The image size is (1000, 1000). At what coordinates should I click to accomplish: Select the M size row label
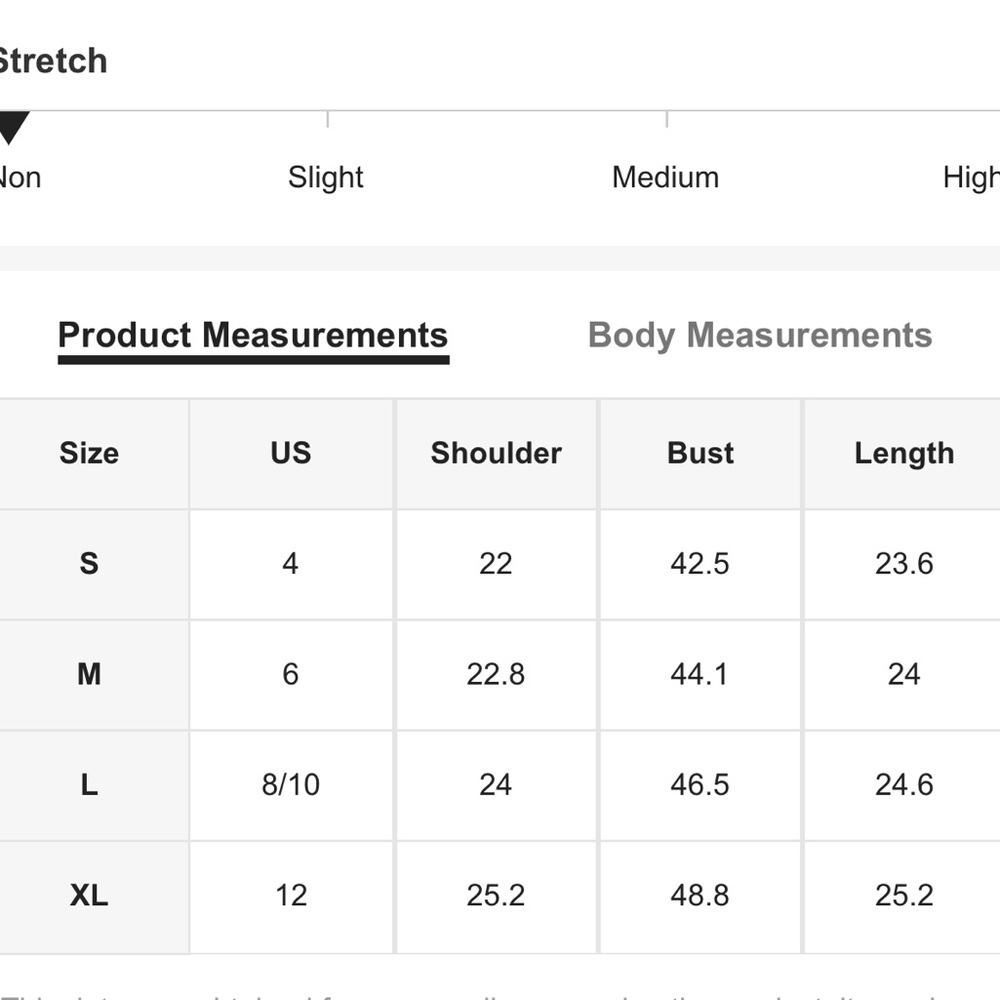point(89,674)
